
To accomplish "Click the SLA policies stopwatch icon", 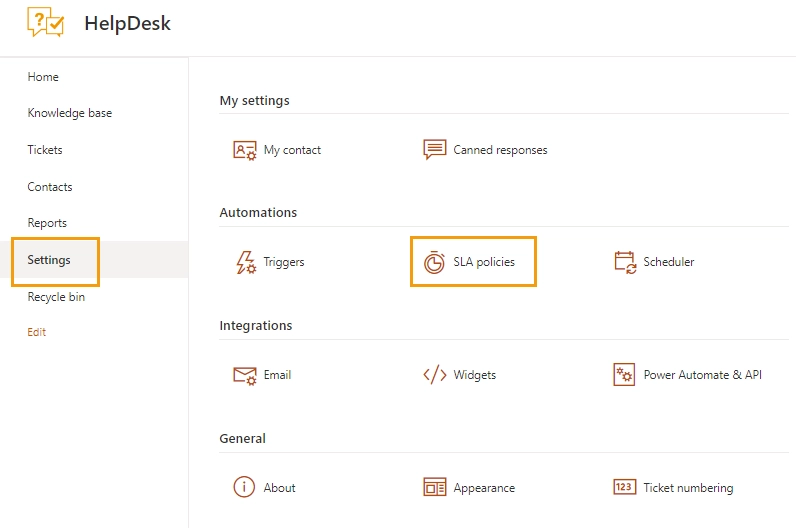I will click(435, 262).
